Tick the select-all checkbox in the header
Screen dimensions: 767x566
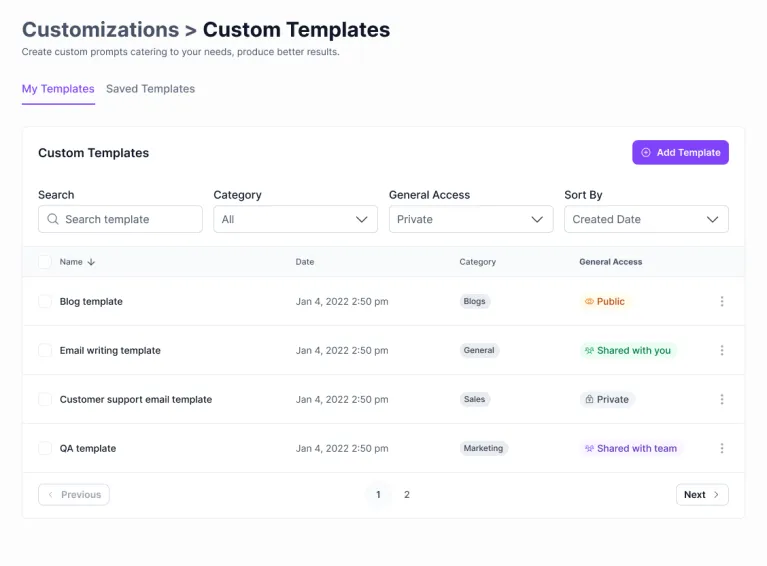45,262
